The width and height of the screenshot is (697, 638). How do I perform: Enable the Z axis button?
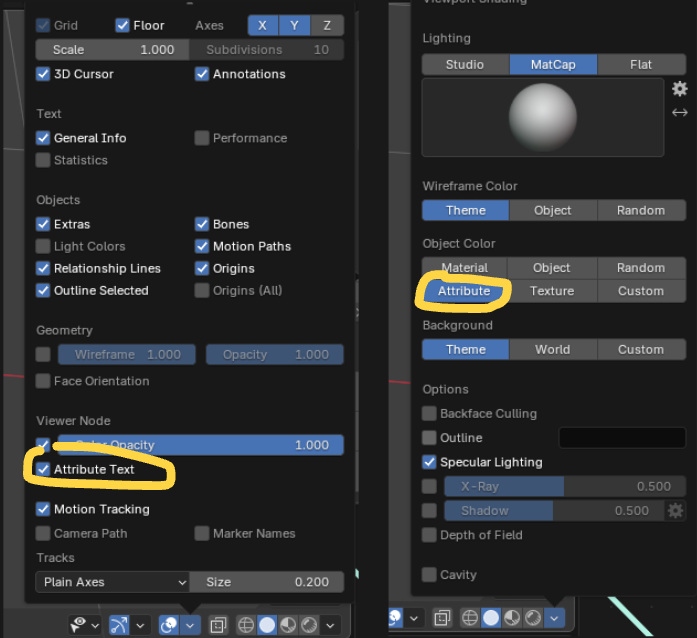coord(327,25)
